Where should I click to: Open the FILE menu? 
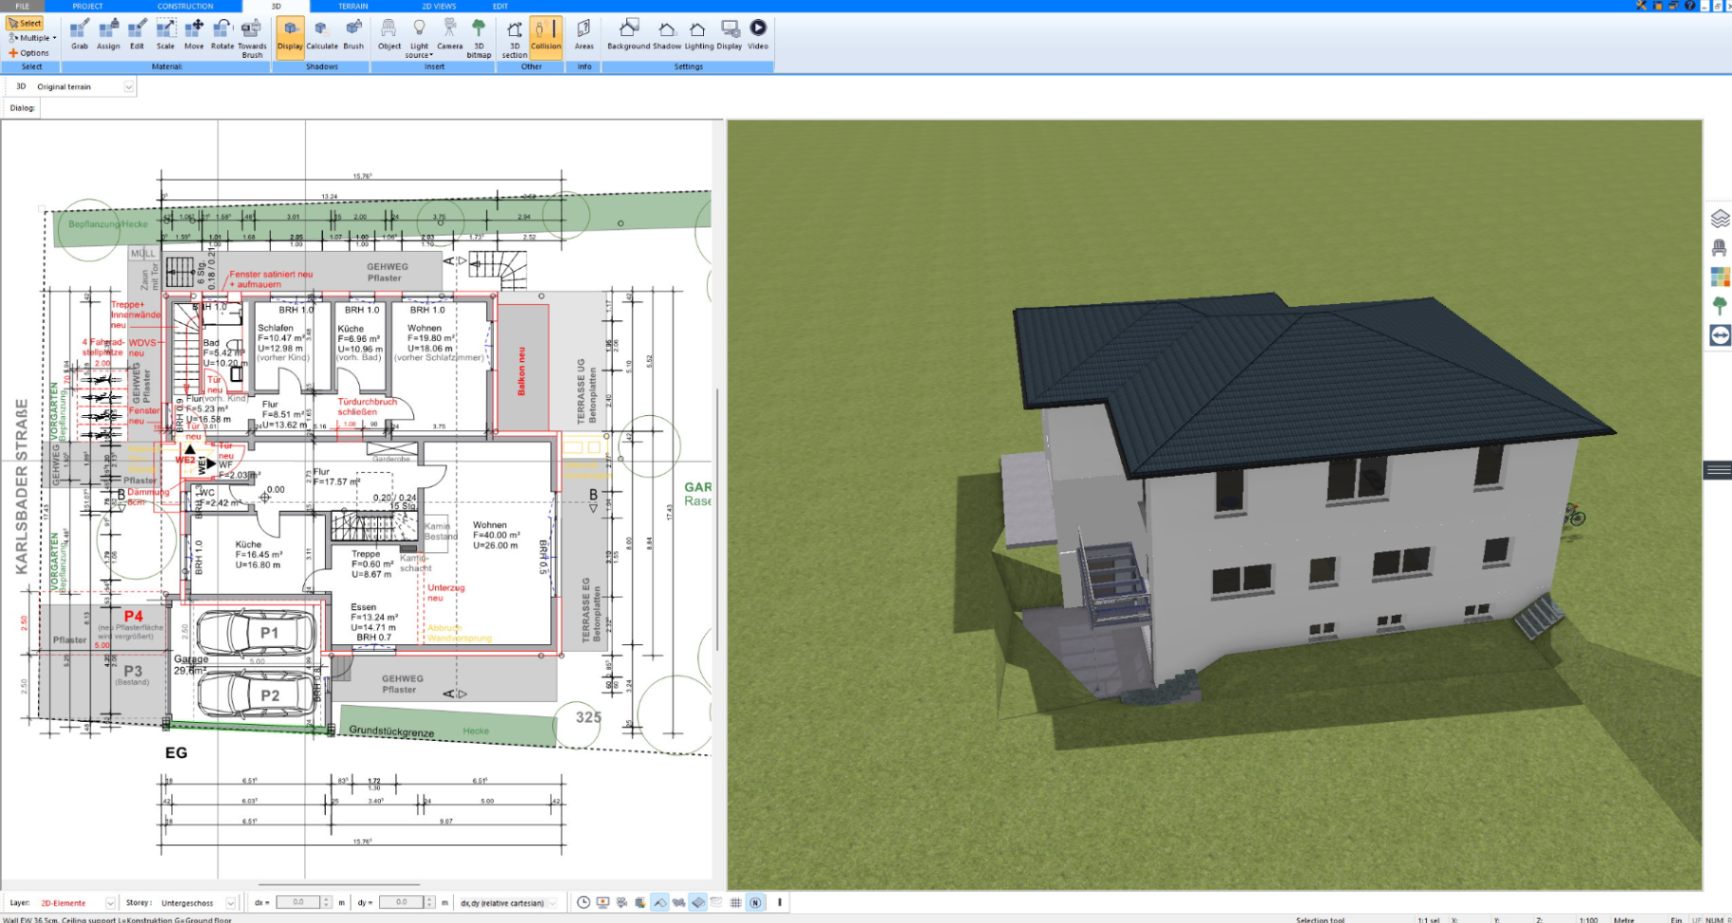point(22,6)
